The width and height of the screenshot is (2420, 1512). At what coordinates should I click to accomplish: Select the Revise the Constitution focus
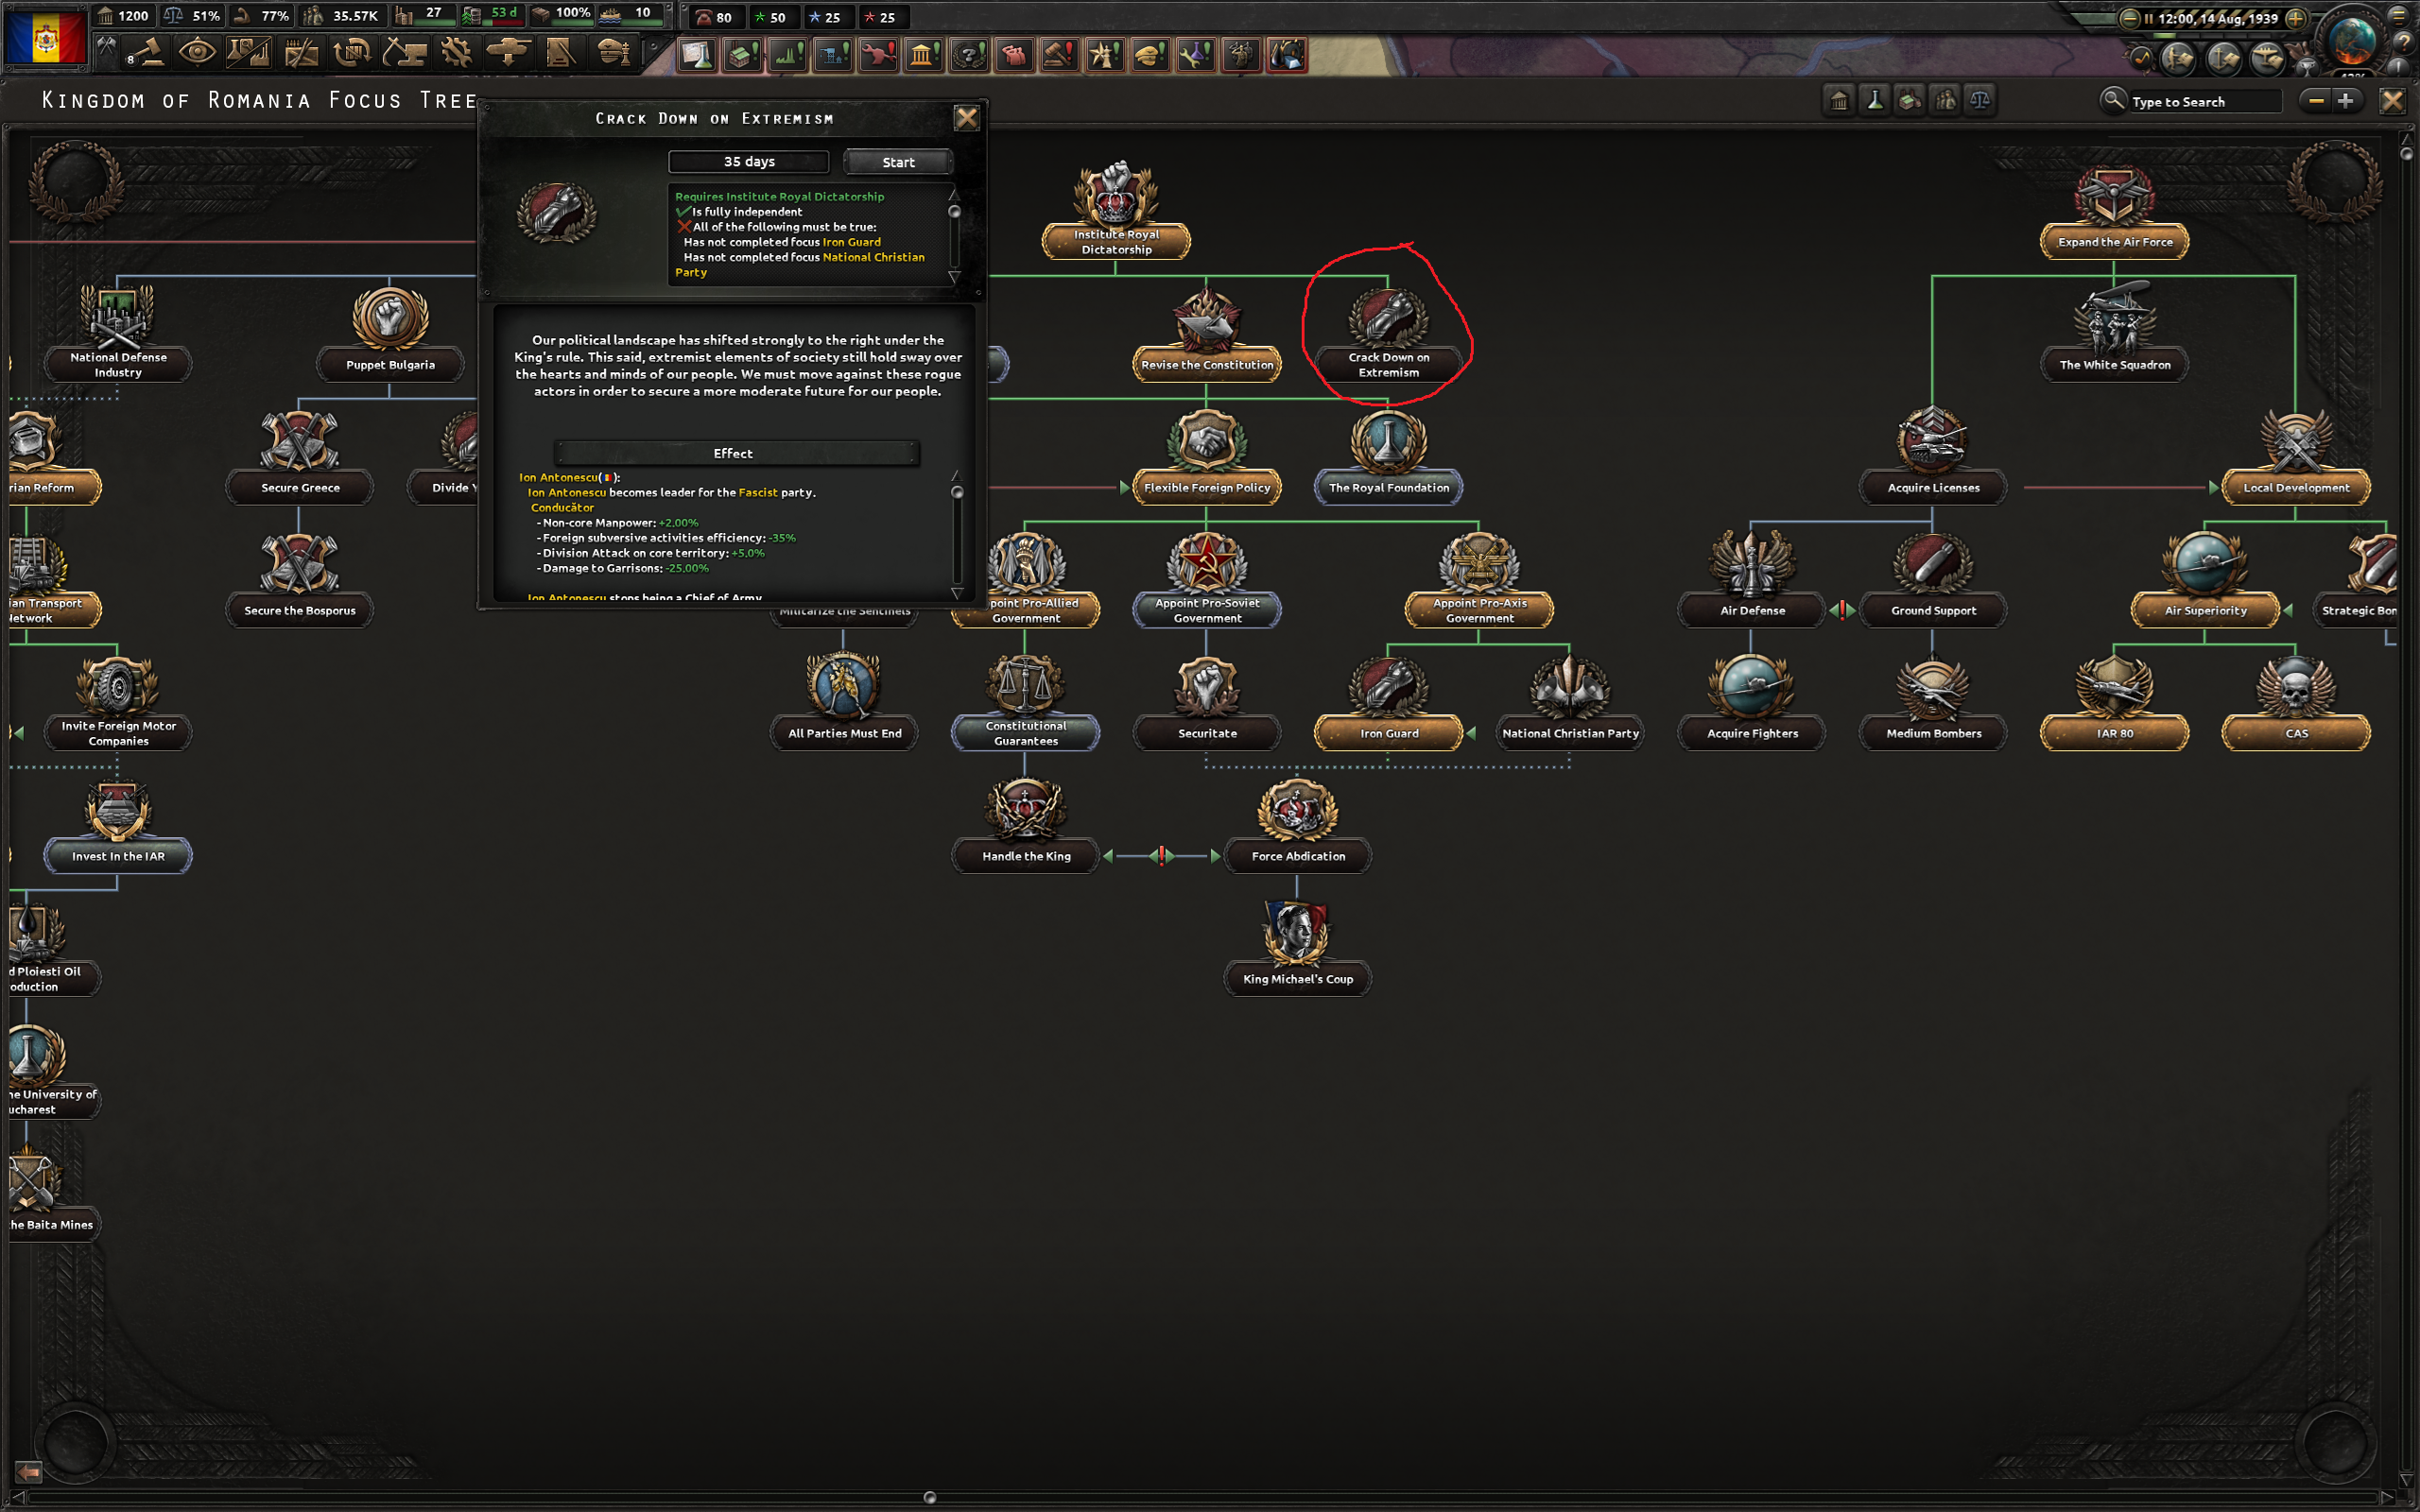coord(1207,364)
